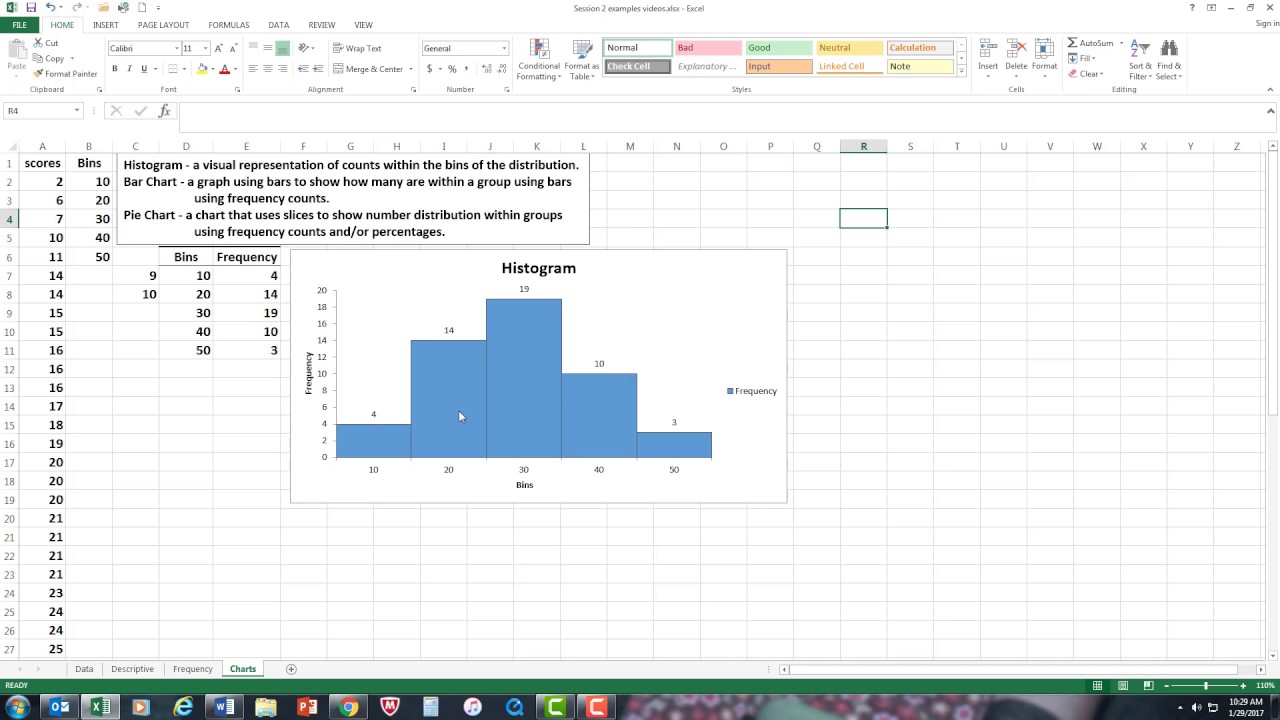Open the FILE tab
This screenshot has height=720, width=1280.
pos(19,25)
